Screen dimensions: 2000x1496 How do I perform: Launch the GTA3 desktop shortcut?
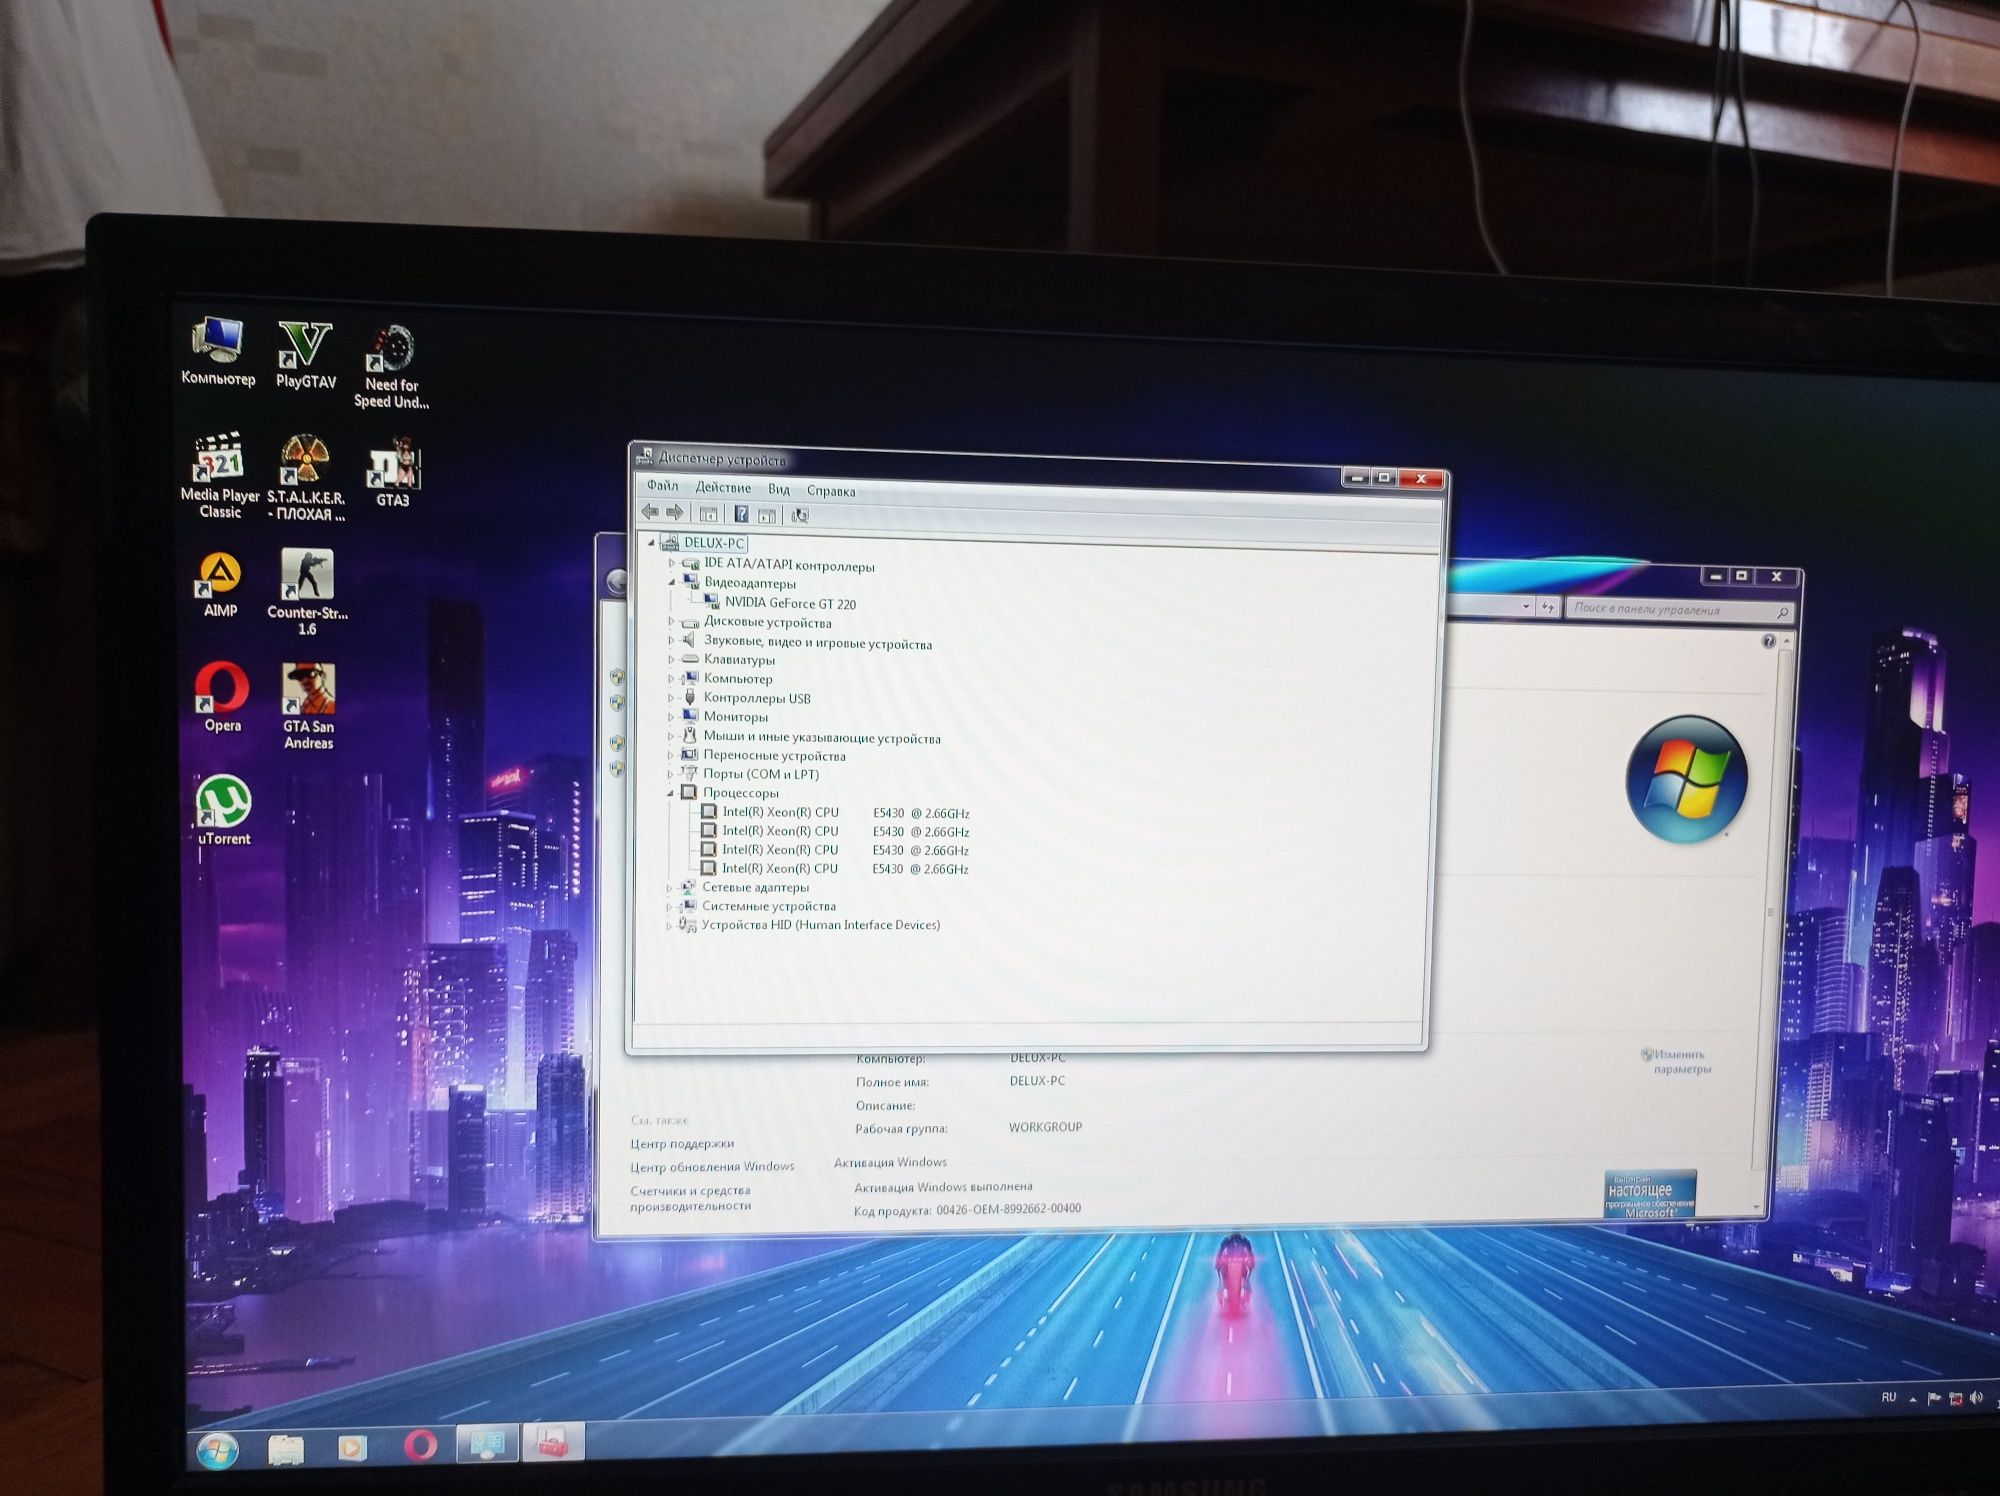(392, 472)
